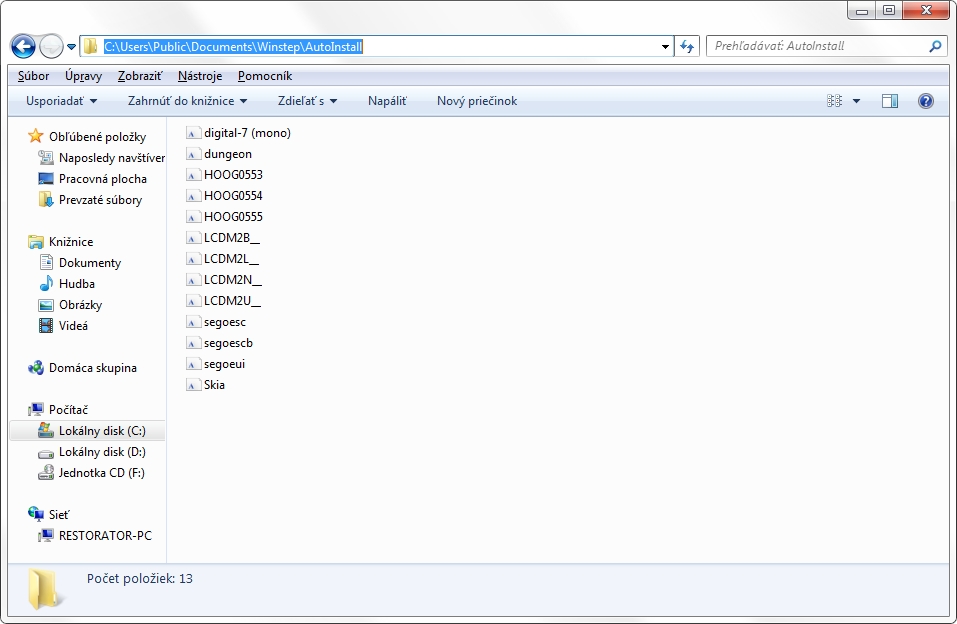The height and width of the screenshot is (624, 957).
Task: Click the Napáliť button
Action: click(387, 101)
